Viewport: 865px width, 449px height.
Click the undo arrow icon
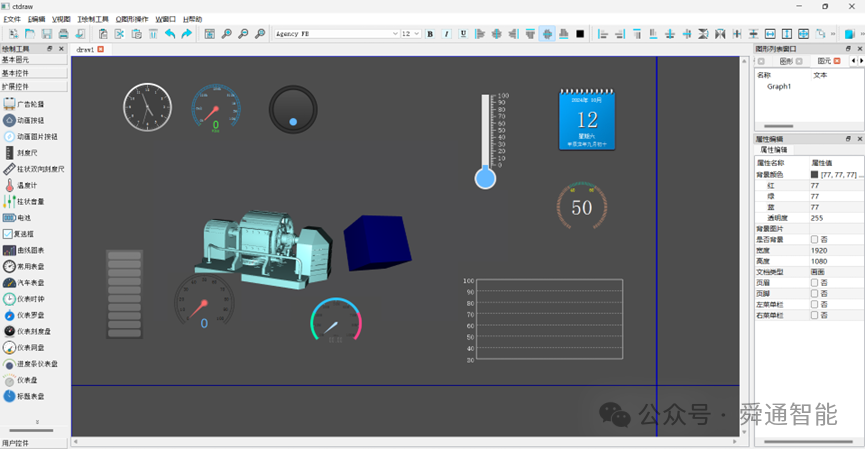pos(170,34)
